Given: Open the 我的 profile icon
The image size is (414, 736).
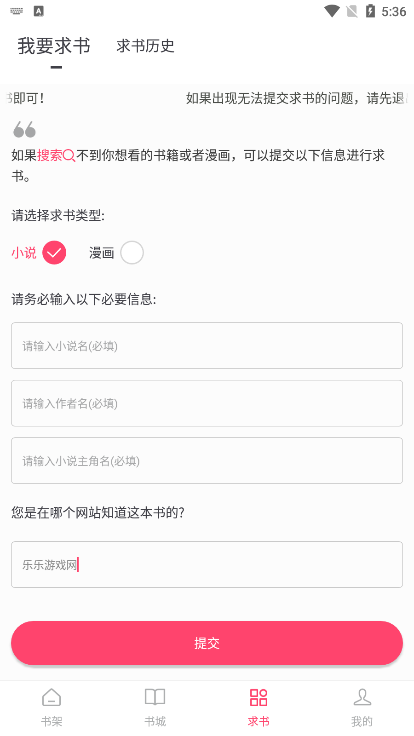Looking at the screenshot, I should tap(362, 698).
